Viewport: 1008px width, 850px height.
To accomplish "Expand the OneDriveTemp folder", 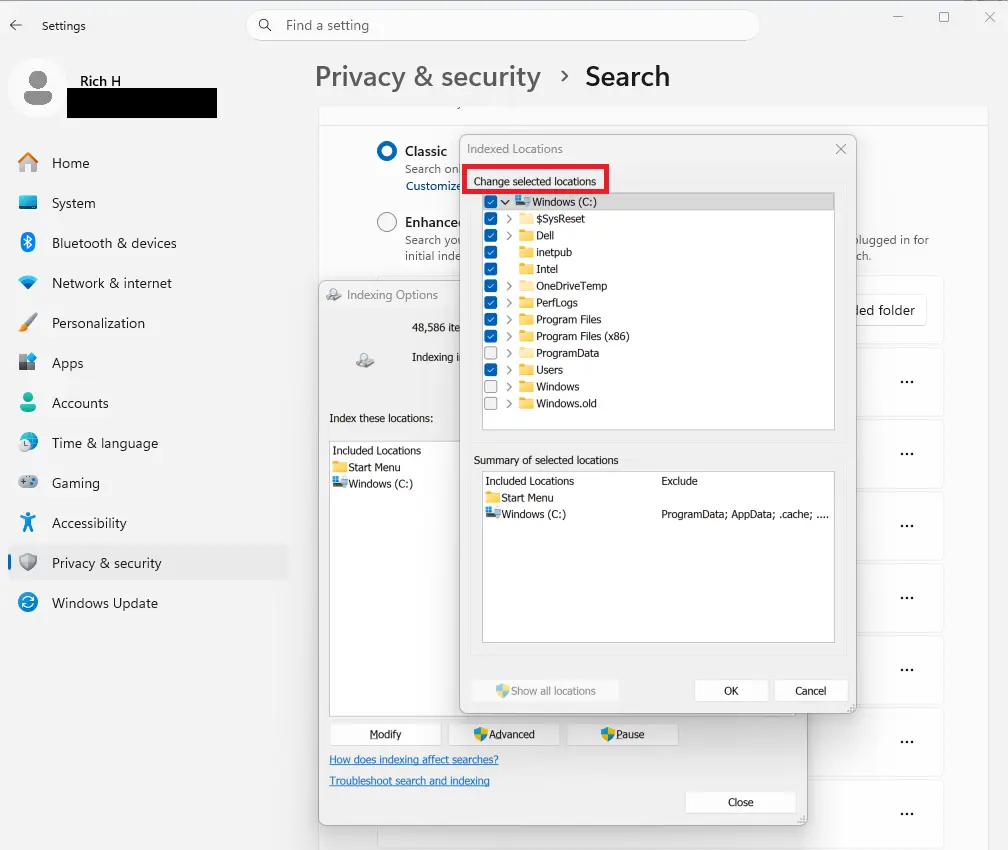I will (x=509, y=285).
